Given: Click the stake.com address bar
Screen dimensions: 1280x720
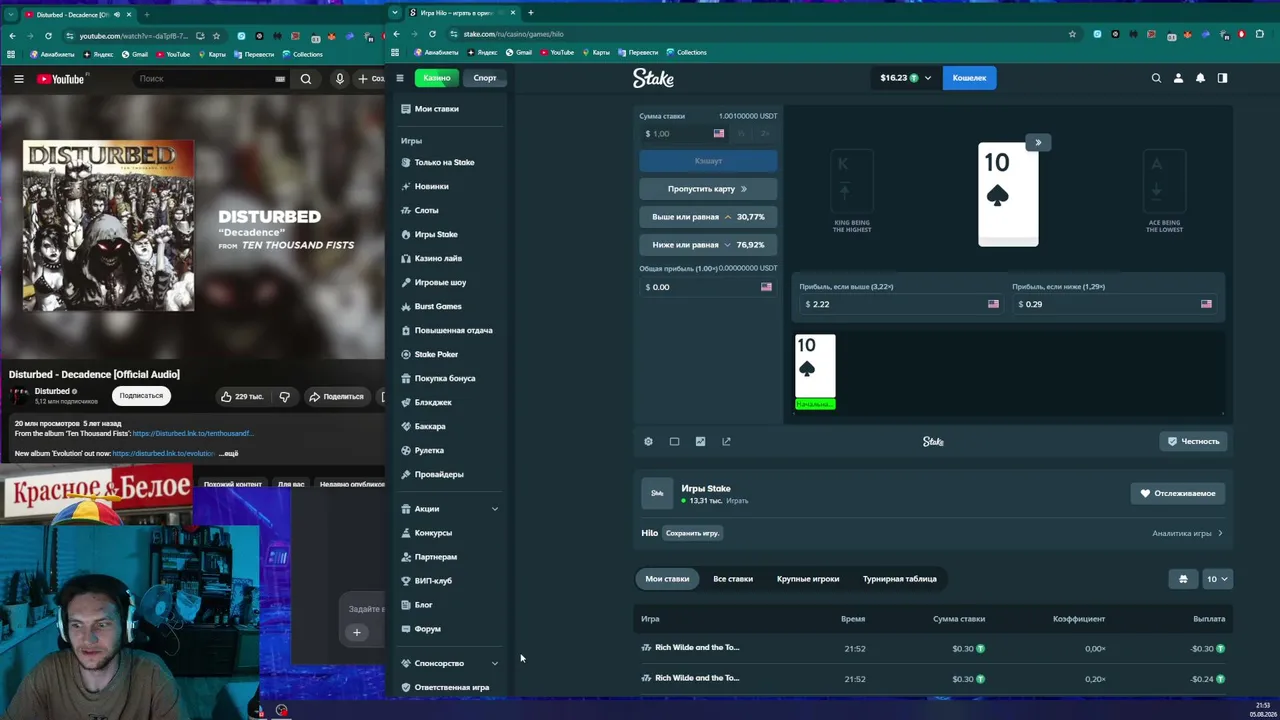Looking at the screenshot, I should pos(760,34).
